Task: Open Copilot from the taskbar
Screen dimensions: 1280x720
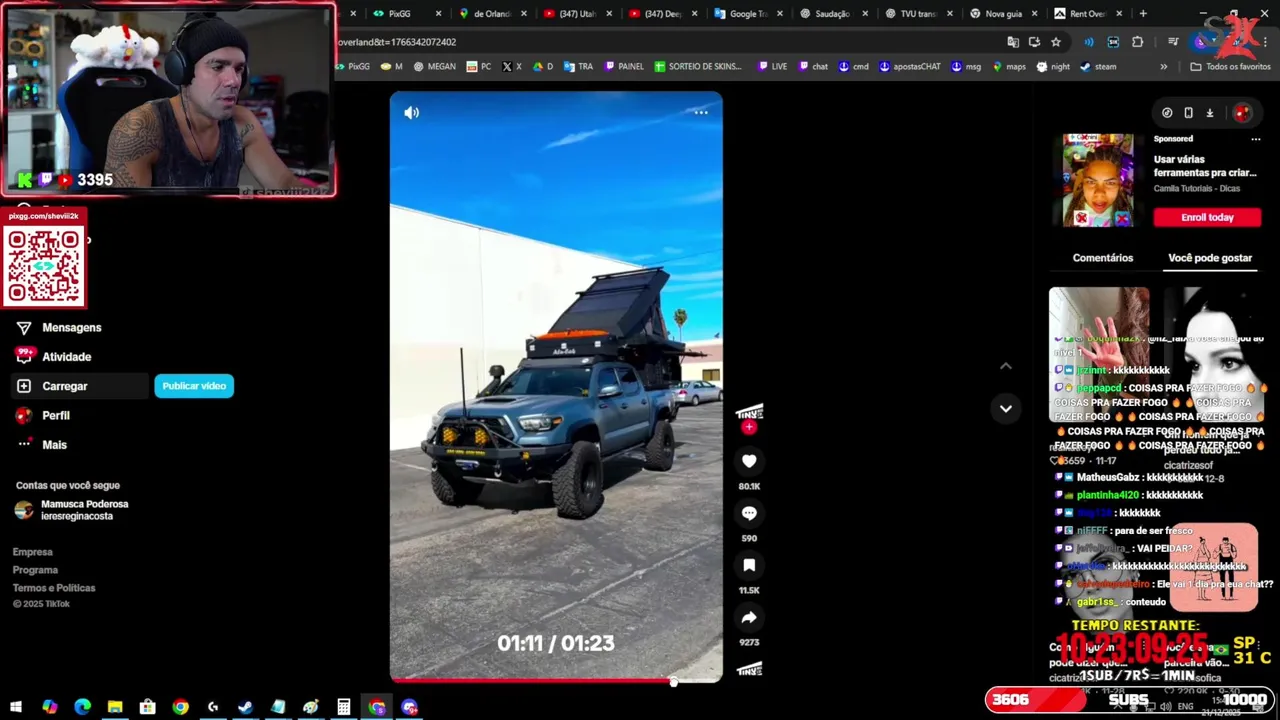Action: coord(49,707)
